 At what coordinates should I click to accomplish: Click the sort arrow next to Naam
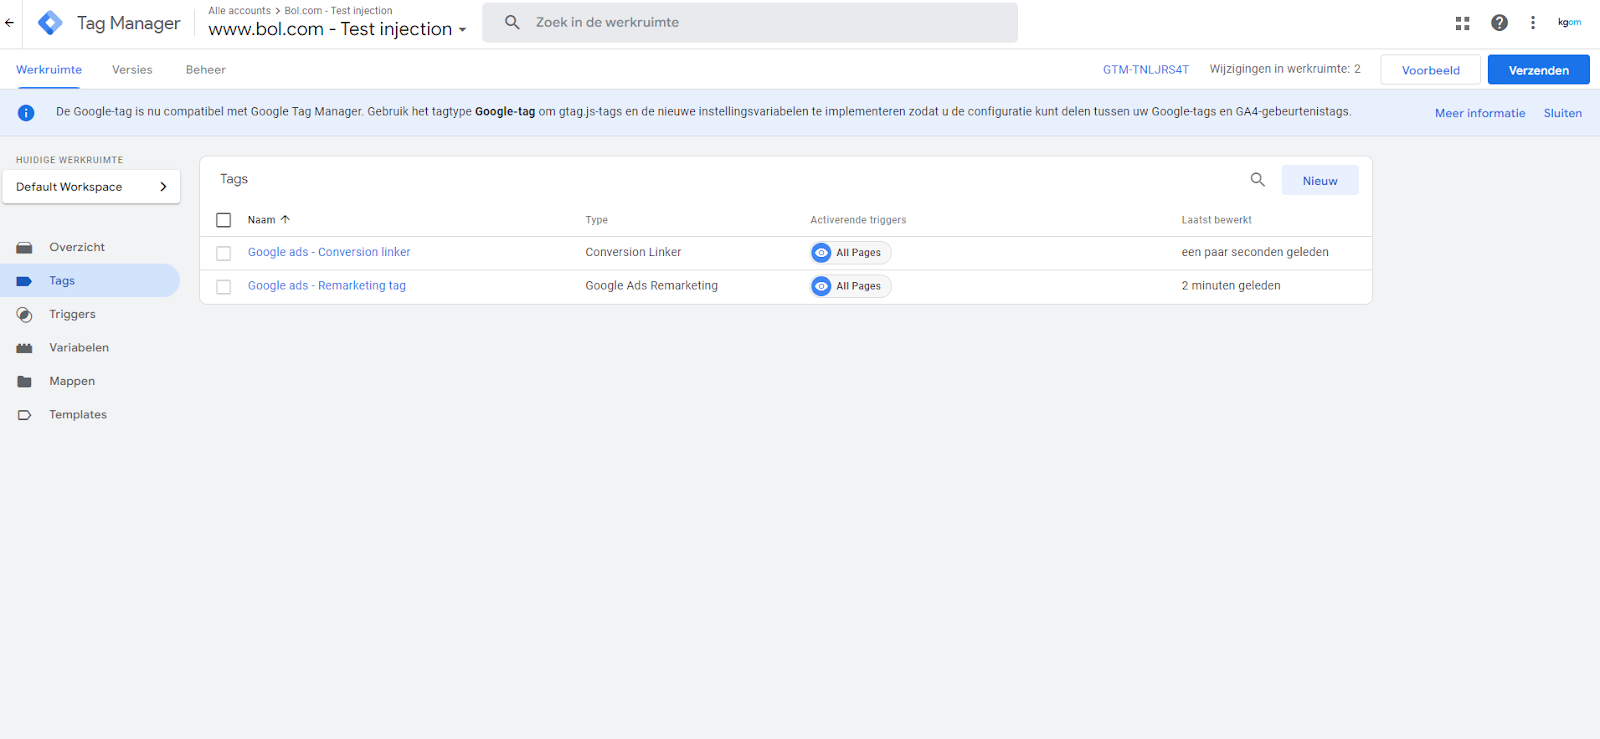(x=285, y=219)
